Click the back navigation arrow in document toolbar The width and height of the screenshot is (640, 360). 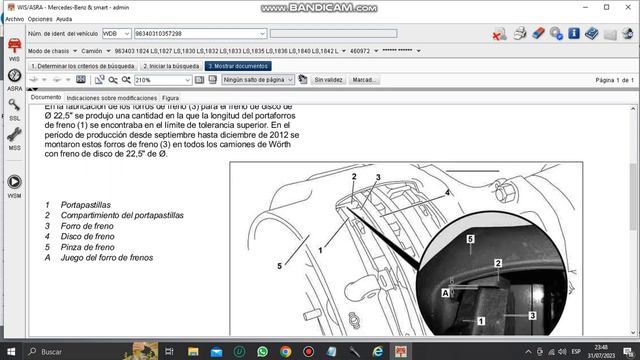34,80
